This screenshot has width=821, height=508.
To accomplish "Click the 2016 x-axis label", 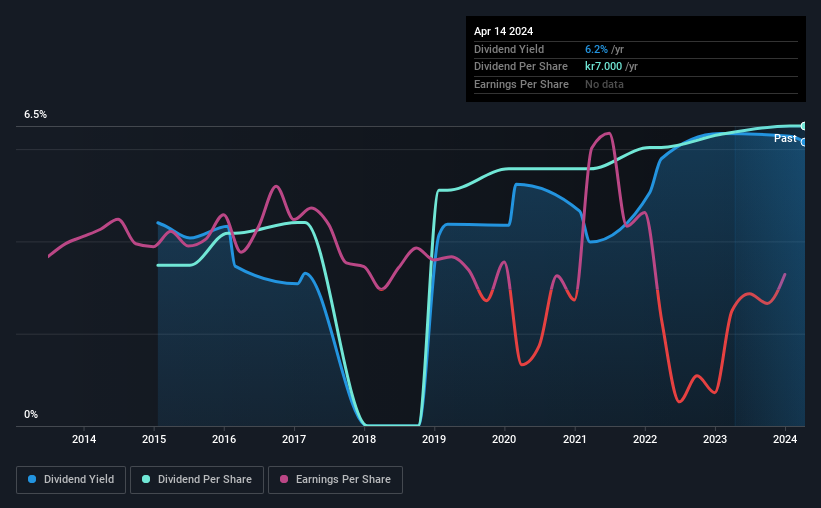I will 224,439.
